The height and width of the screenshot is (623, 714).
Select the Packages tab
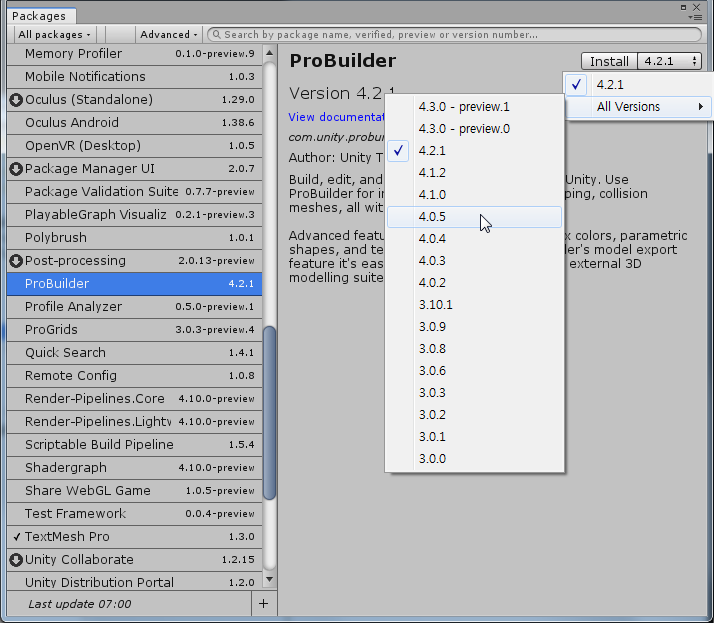[41, 16]
